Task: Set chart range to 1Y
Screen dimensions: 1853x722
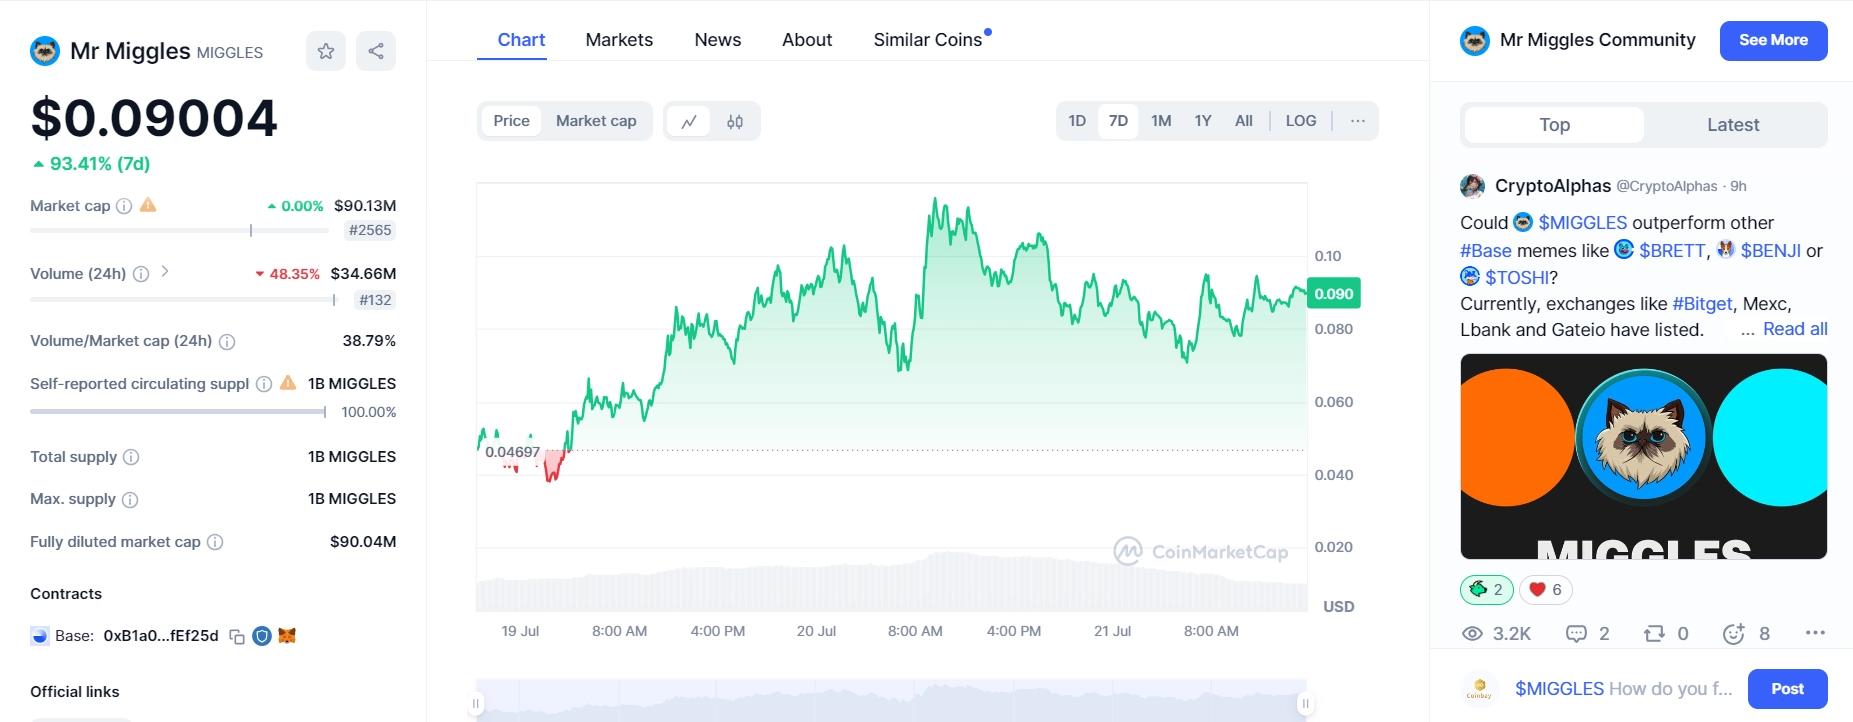Action: pyautogui.click(x=1203, y=121)
